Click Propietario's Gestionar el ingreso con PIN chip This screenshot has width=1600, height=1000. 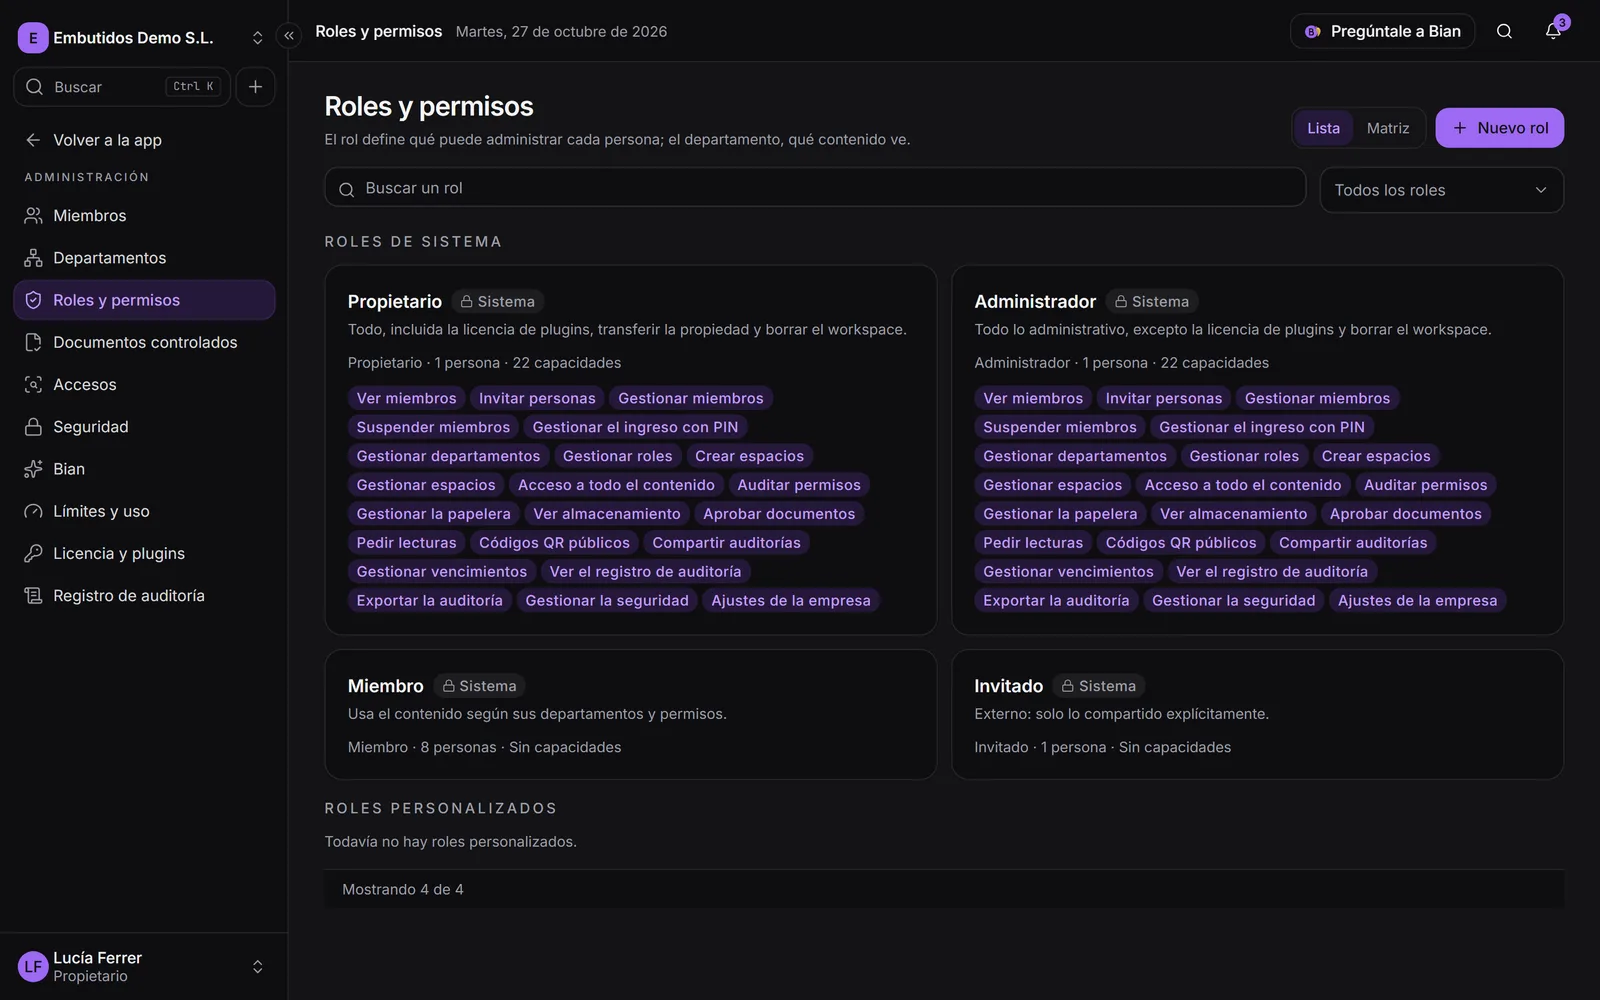click(635, 427)
